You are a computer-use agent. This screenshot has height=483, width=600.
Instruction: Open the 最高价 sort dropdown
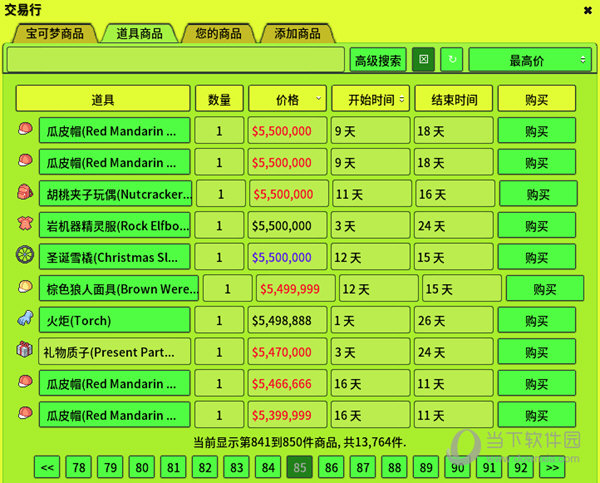(530, 60)
